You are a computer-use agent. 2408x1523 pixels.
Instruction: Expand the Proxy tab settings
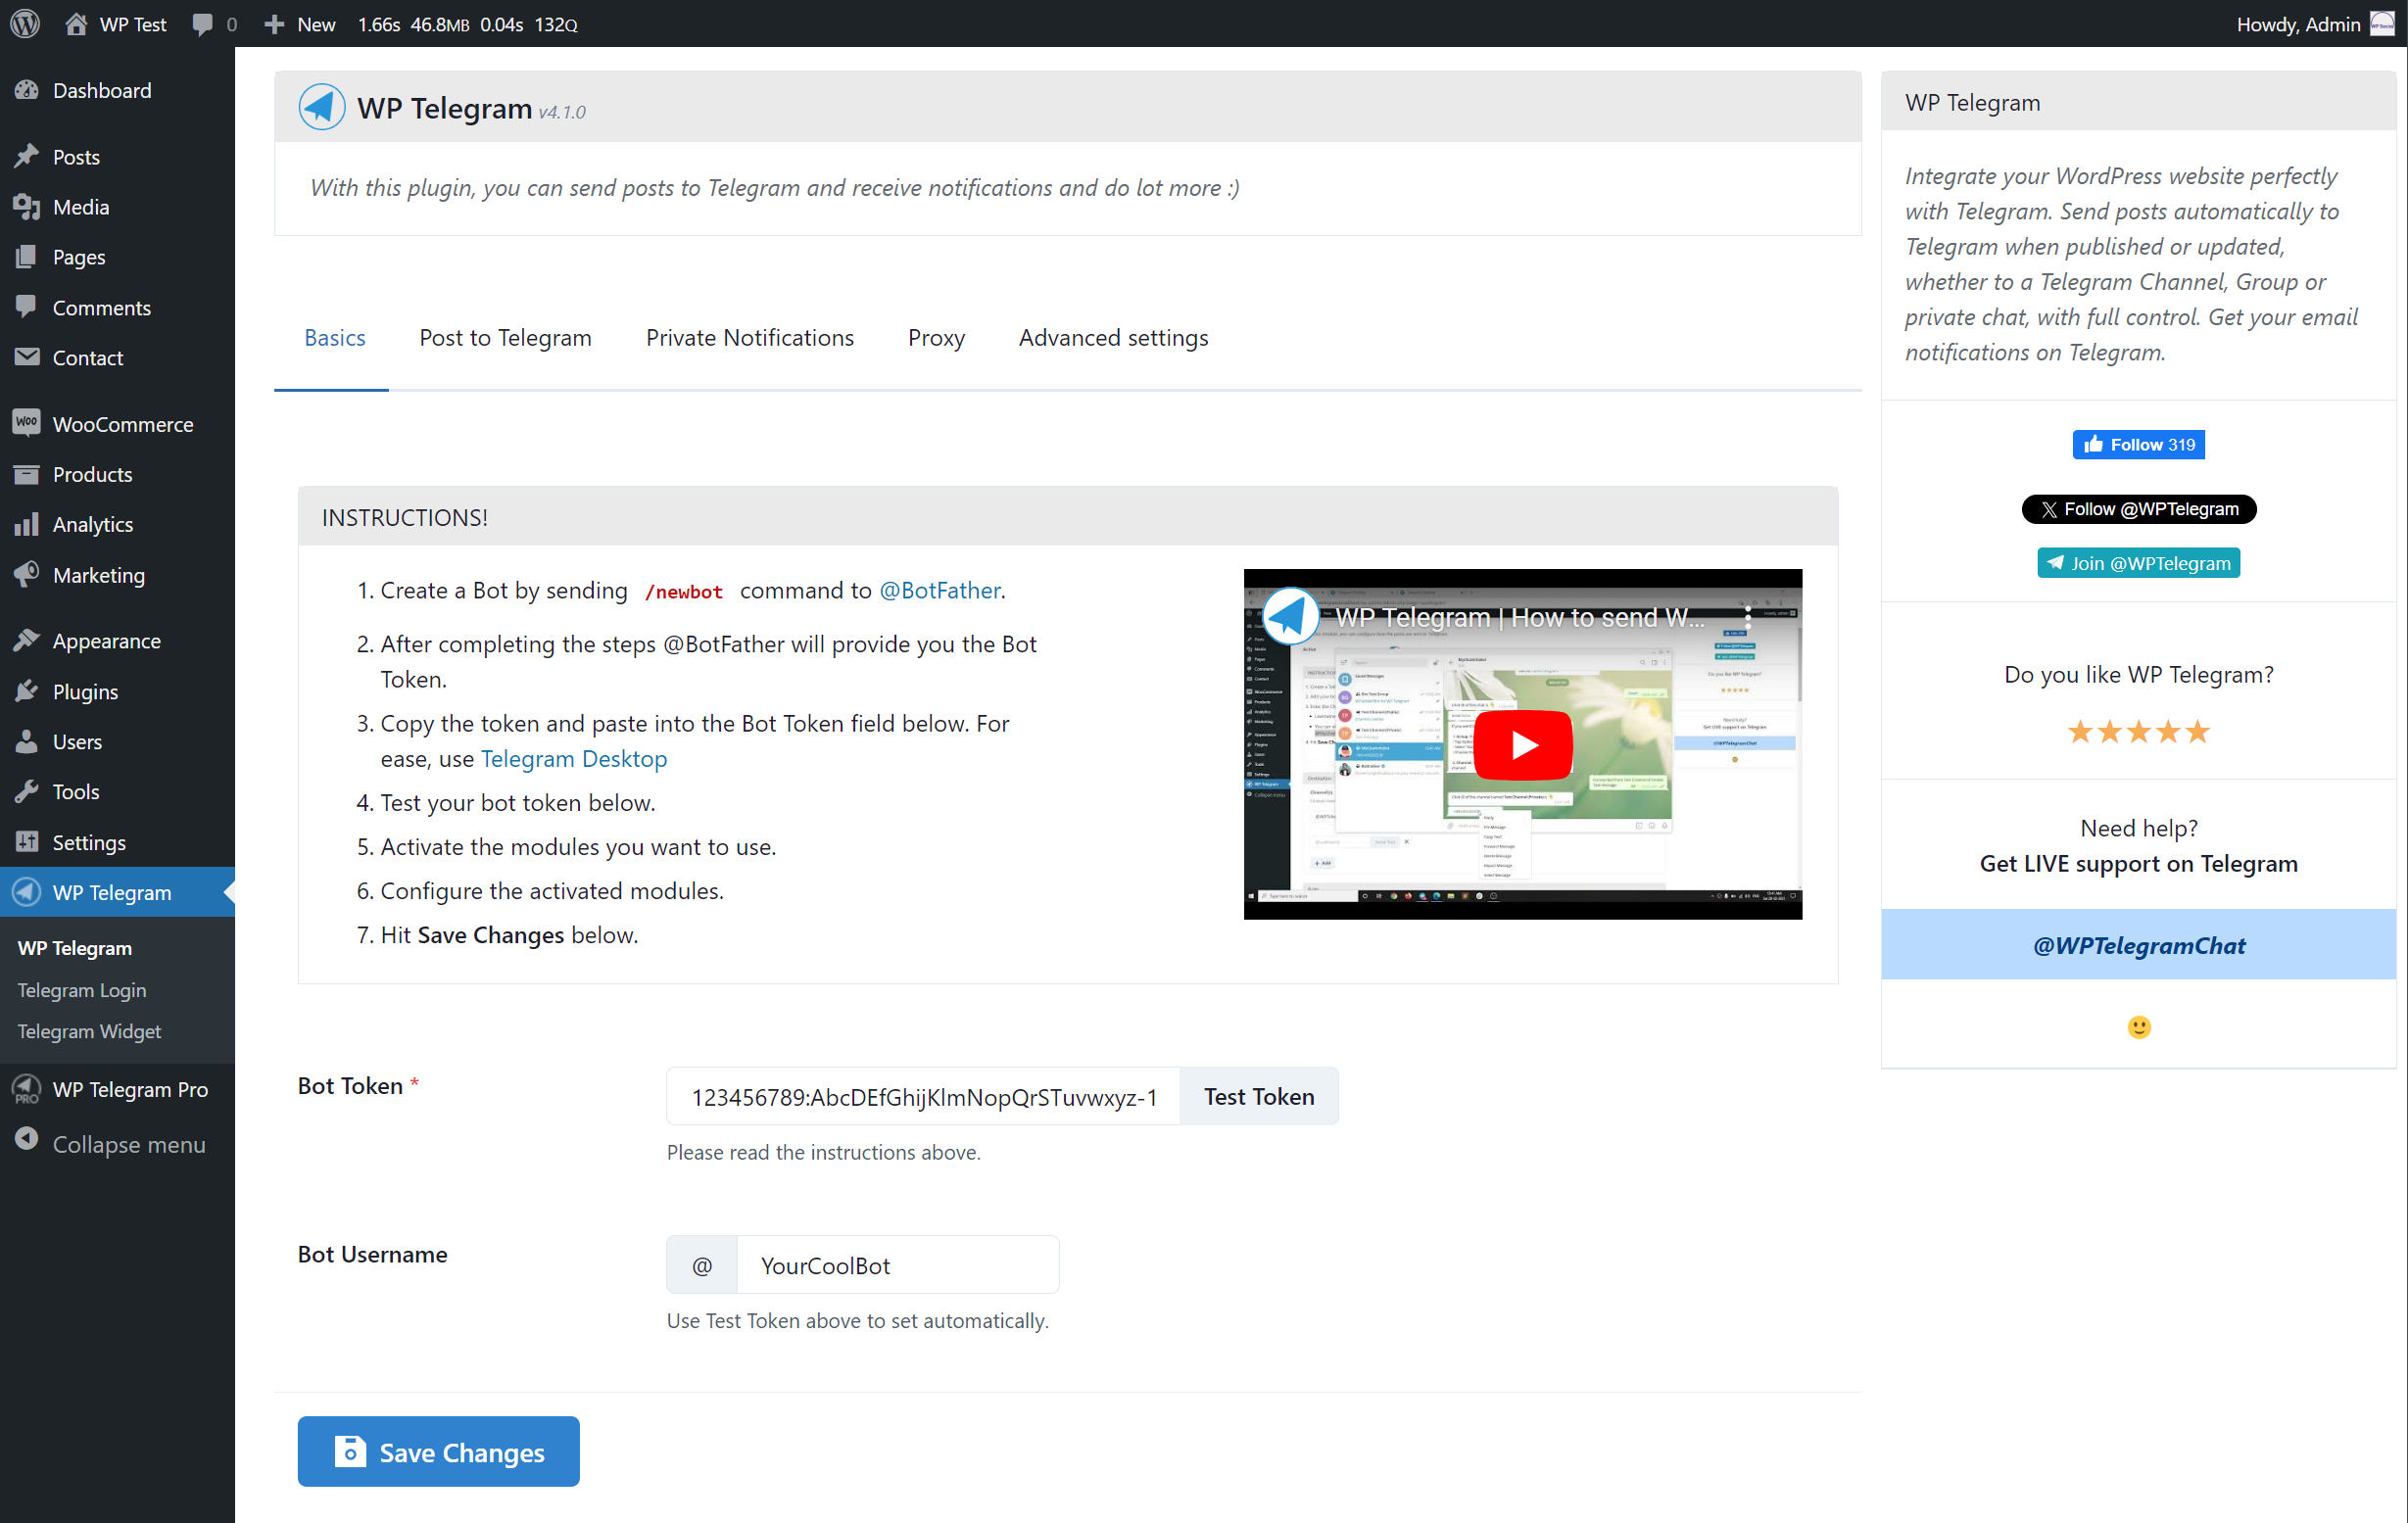click(x=936, y=337)
